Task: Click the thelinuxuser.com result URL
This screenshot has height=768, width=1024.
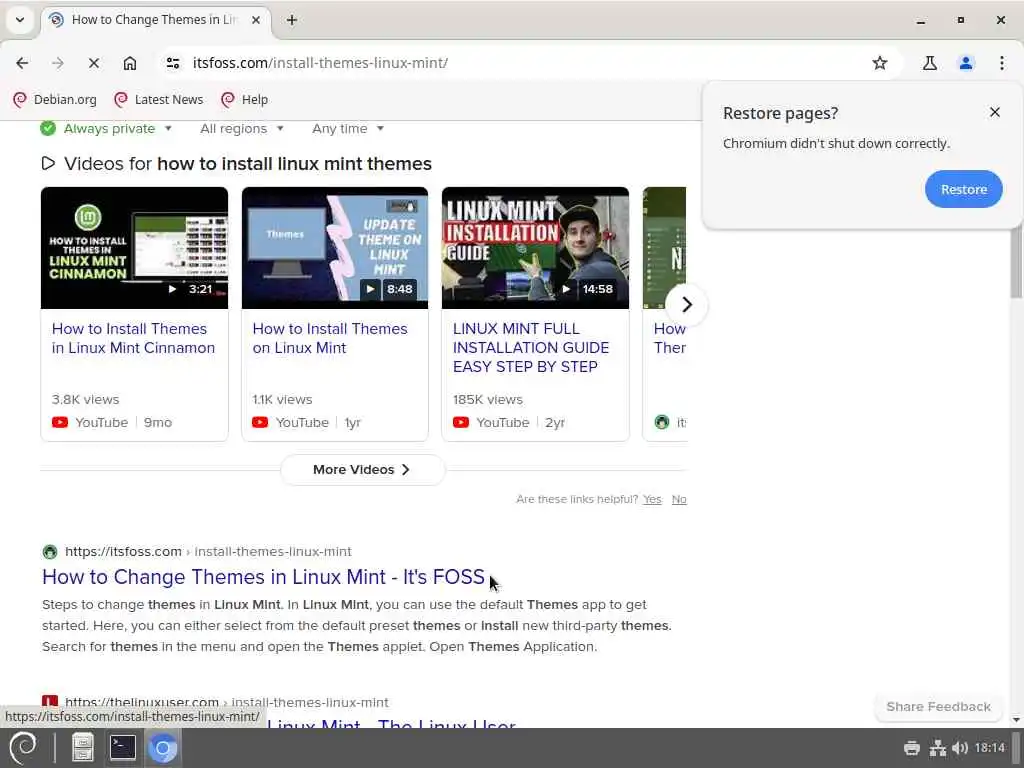Action: pos(227,703)
